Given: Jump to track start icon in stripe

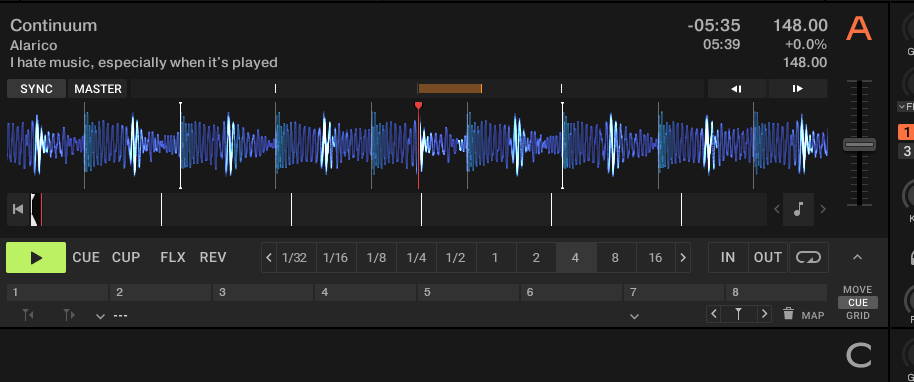Looking at the screenshot, I should click(18, 209).
